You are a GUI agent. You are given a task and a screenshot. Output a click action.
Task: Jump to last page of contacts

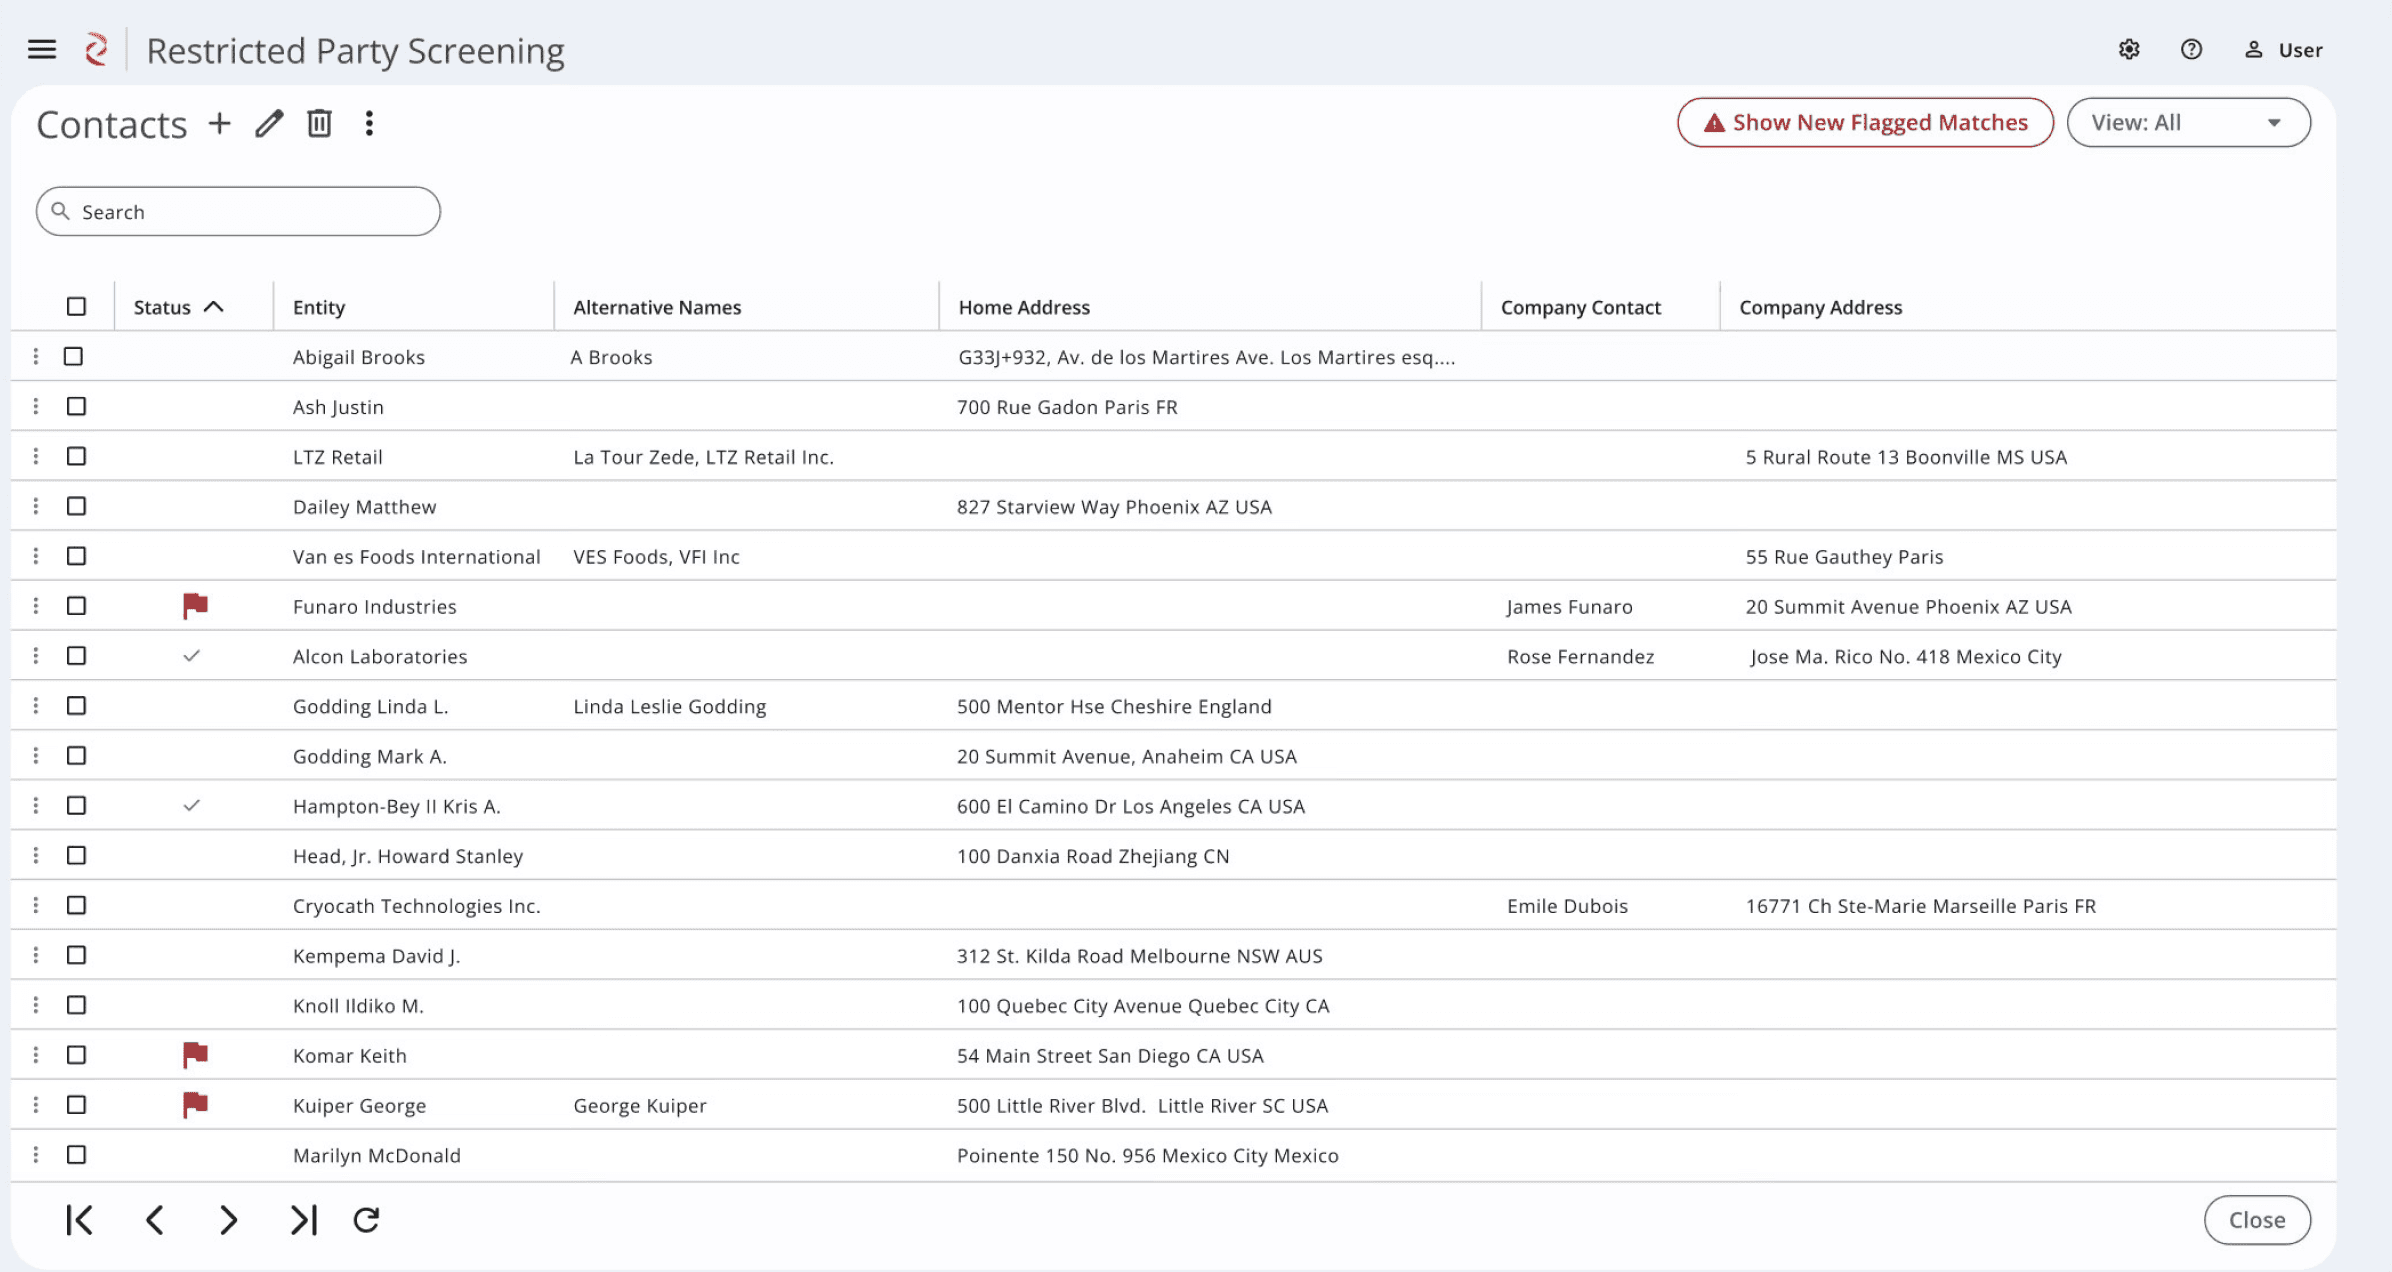point(303,1219)
